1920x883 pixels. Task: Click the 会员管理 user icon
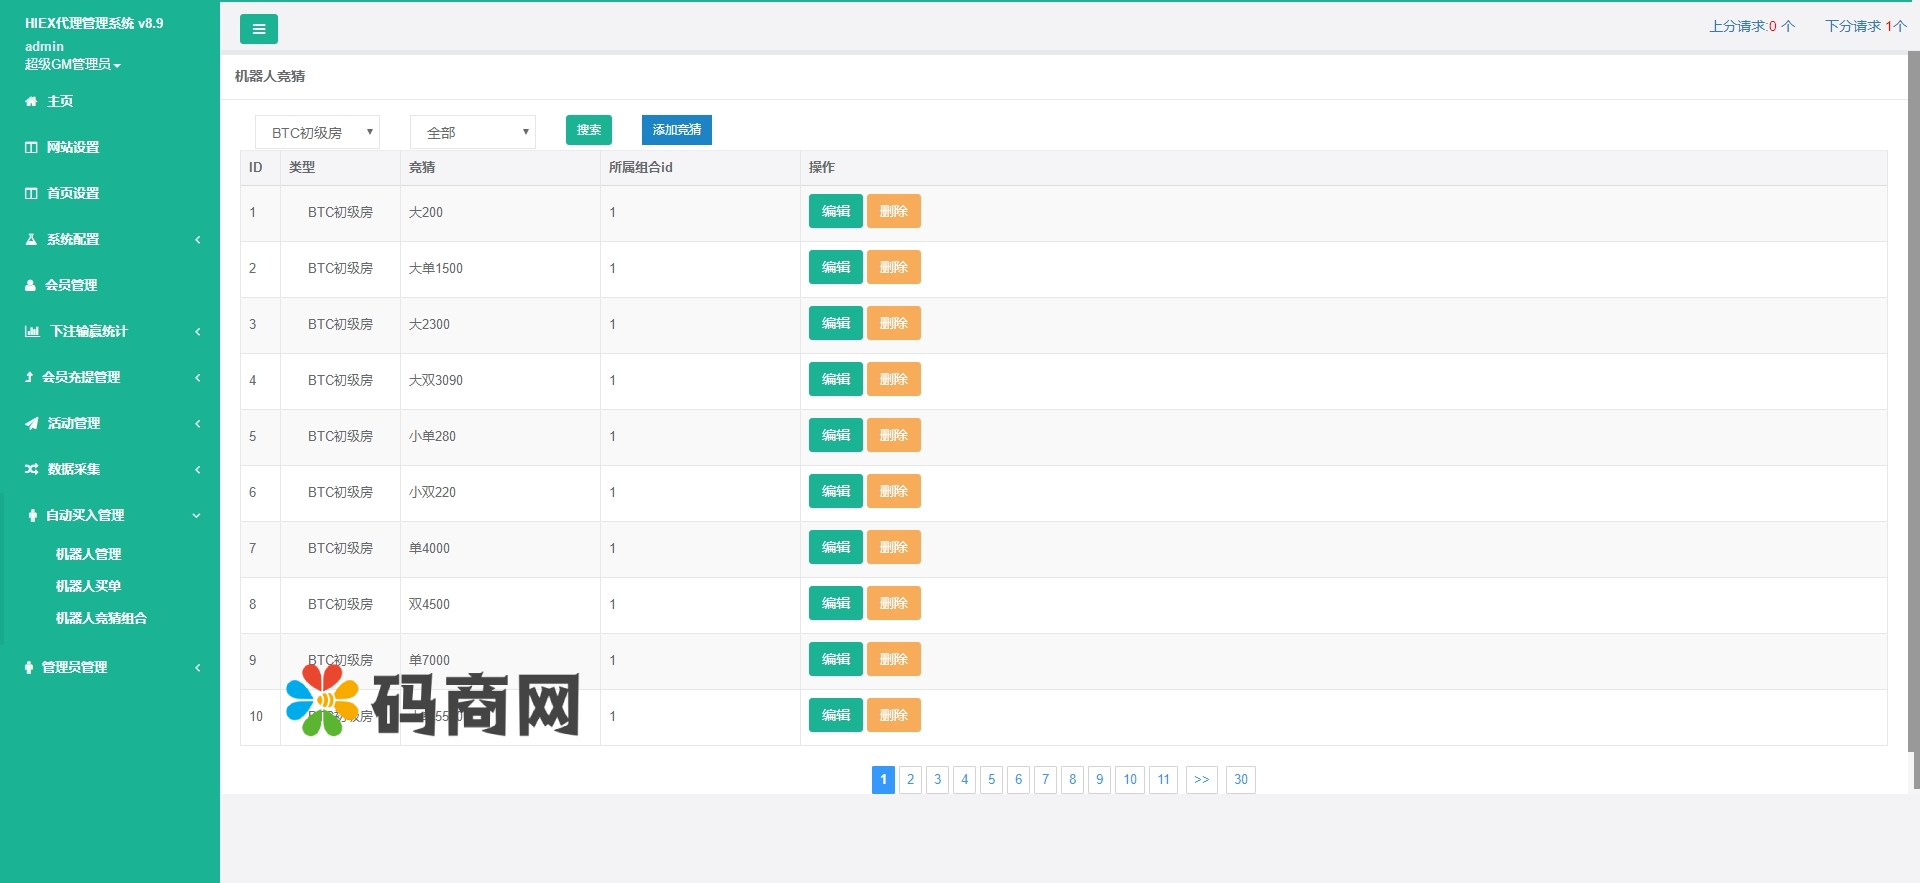tap(30, 285)
